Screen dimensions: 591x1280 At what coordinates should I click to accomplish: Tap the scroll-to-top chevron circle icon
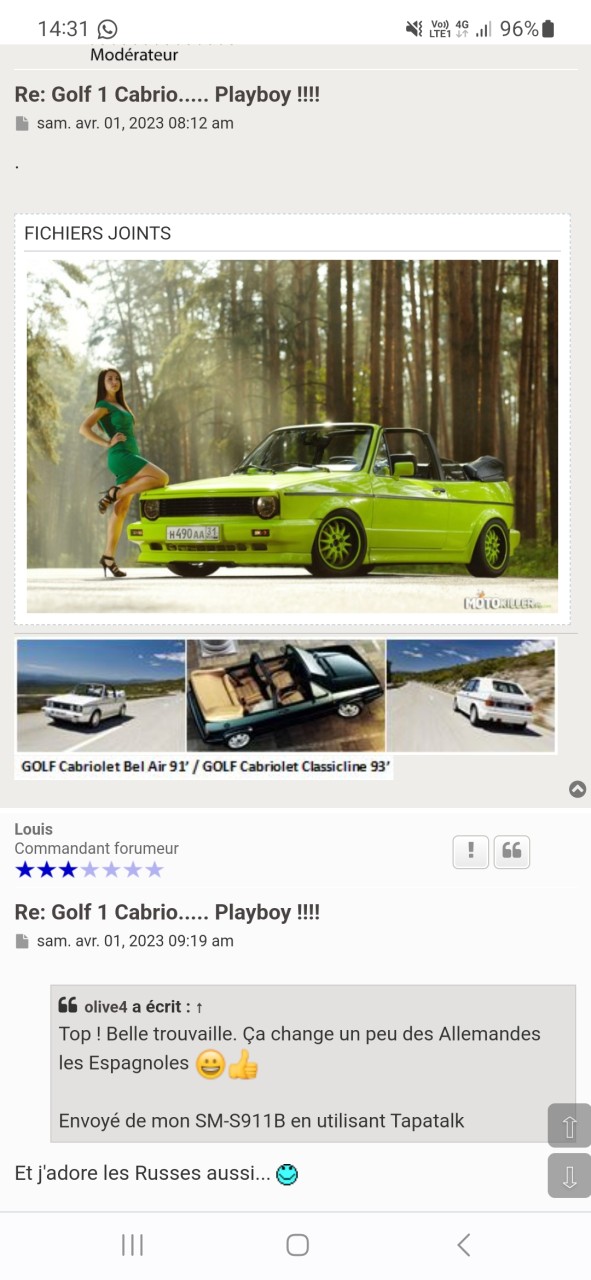(578, 789)
